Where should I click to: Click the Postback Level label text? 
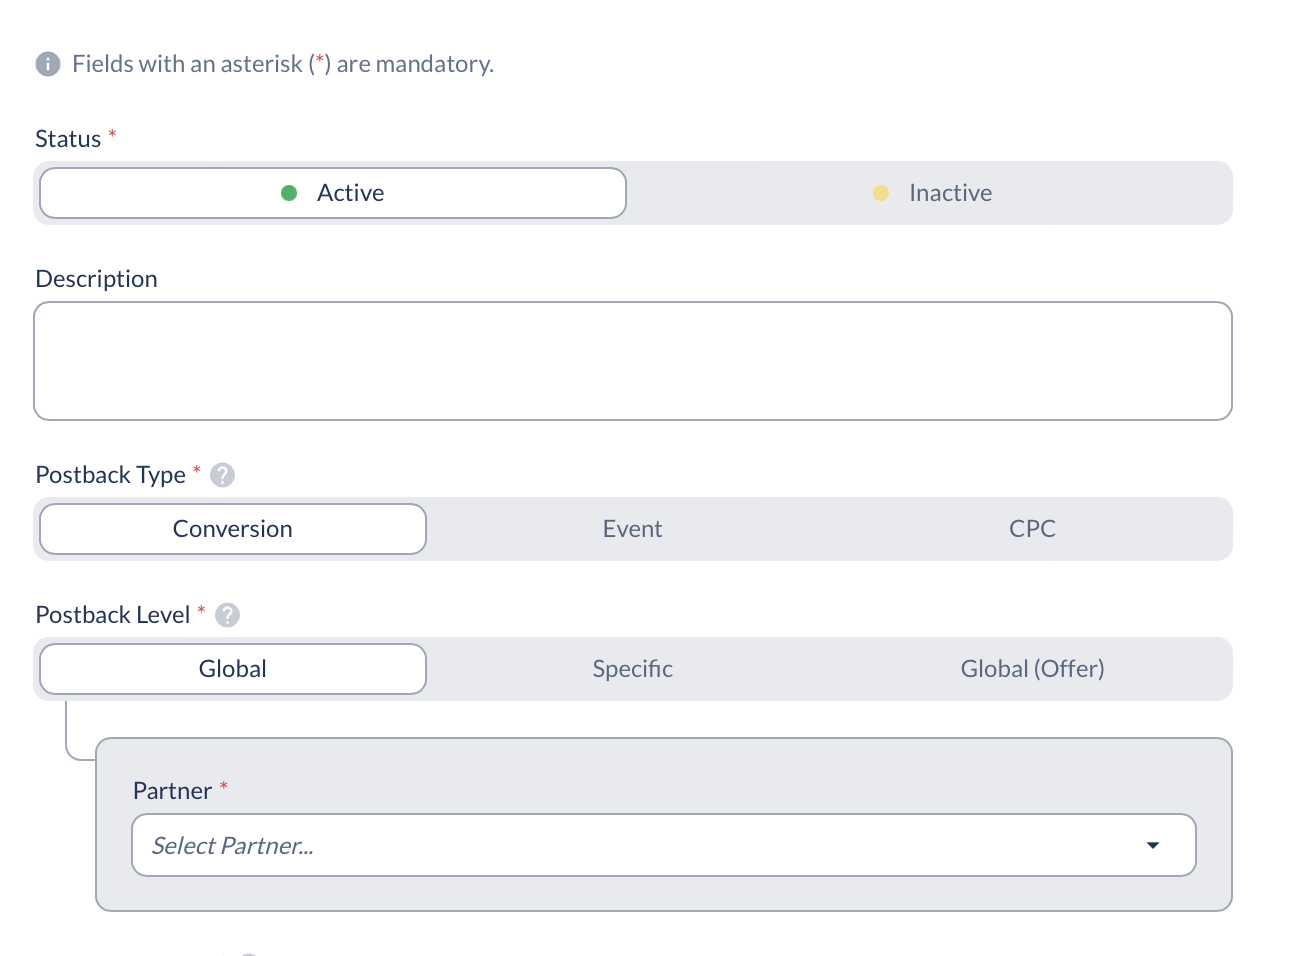113,615
